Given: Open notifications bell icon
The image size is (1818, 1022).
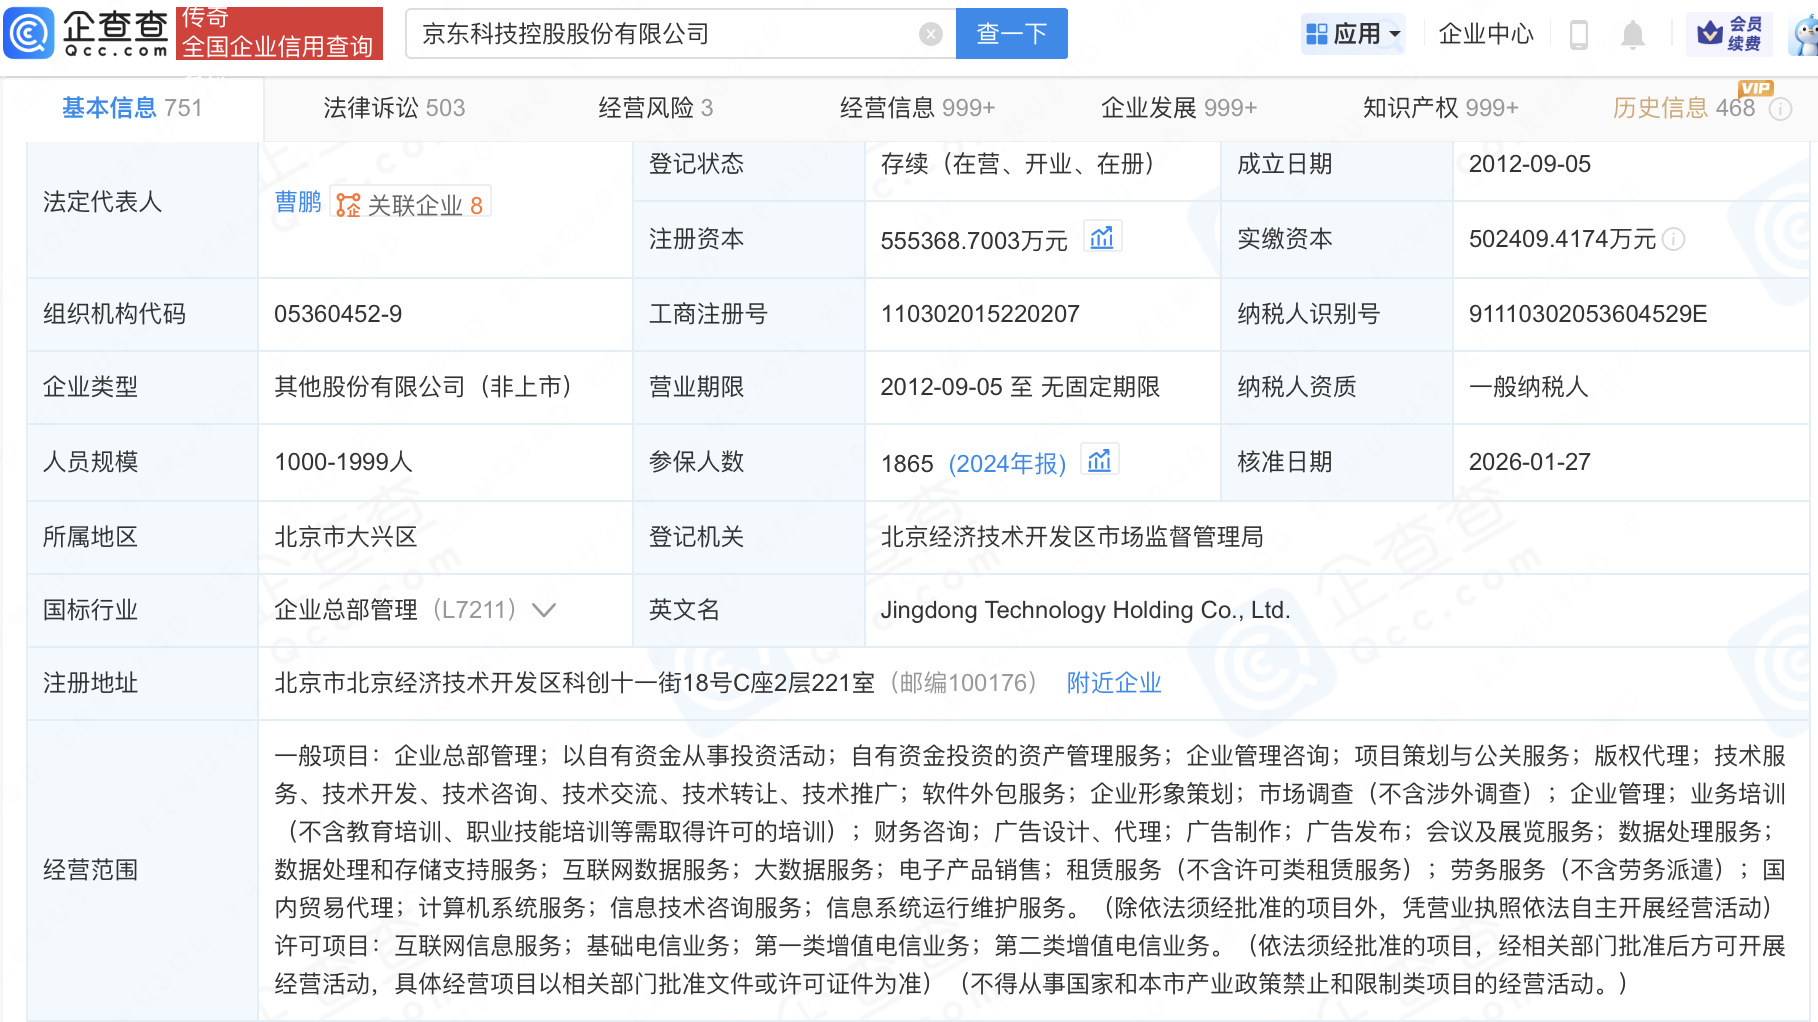Looking at the screenshot, I should [x=1632, y=35].
